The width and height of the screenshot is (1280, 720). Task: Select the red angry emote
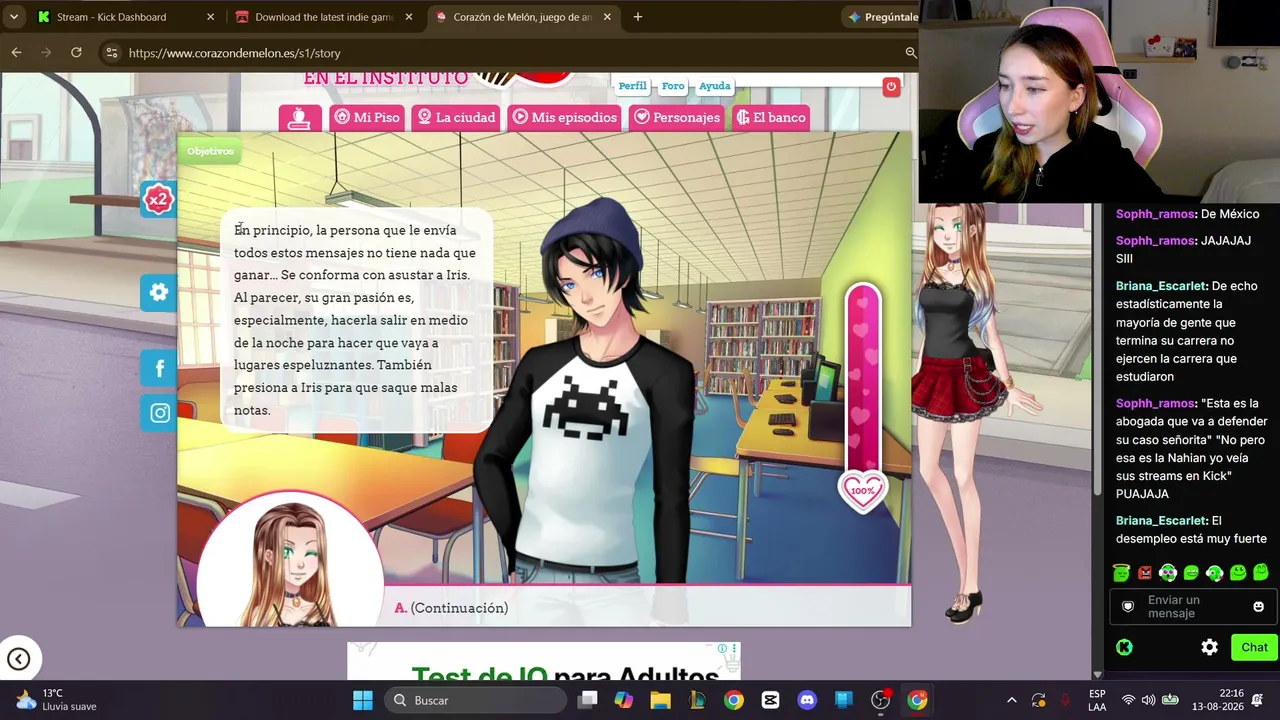pos(1145,573)
